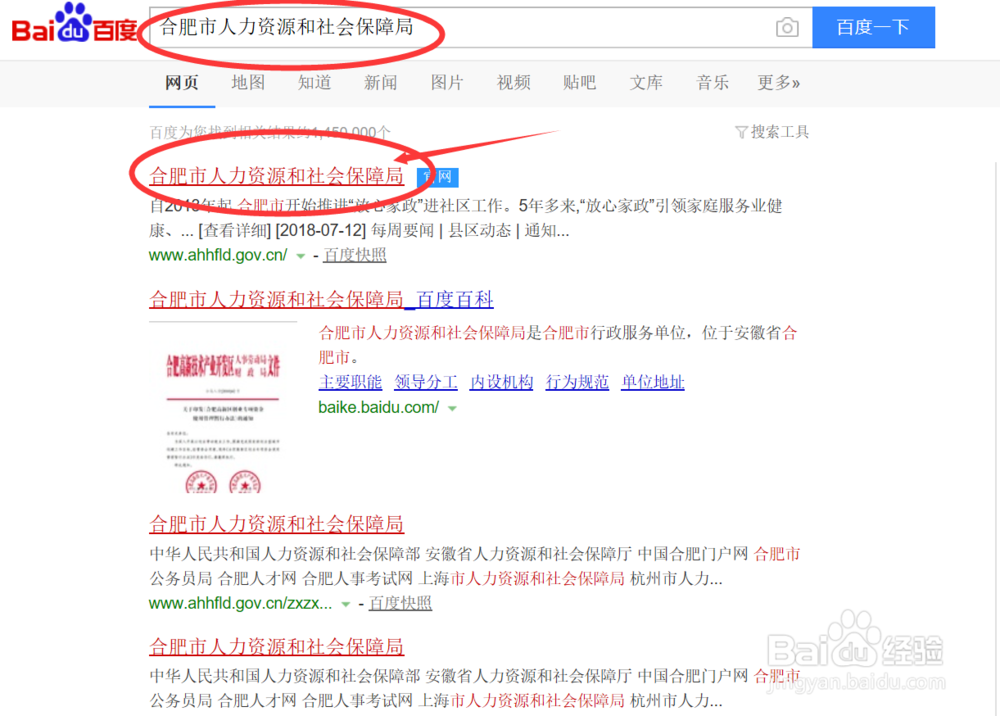Open third result titled 合肥市人力资源和社会保障局
The width and height of the screenshot is (1000, 716).
pos(276,524)
